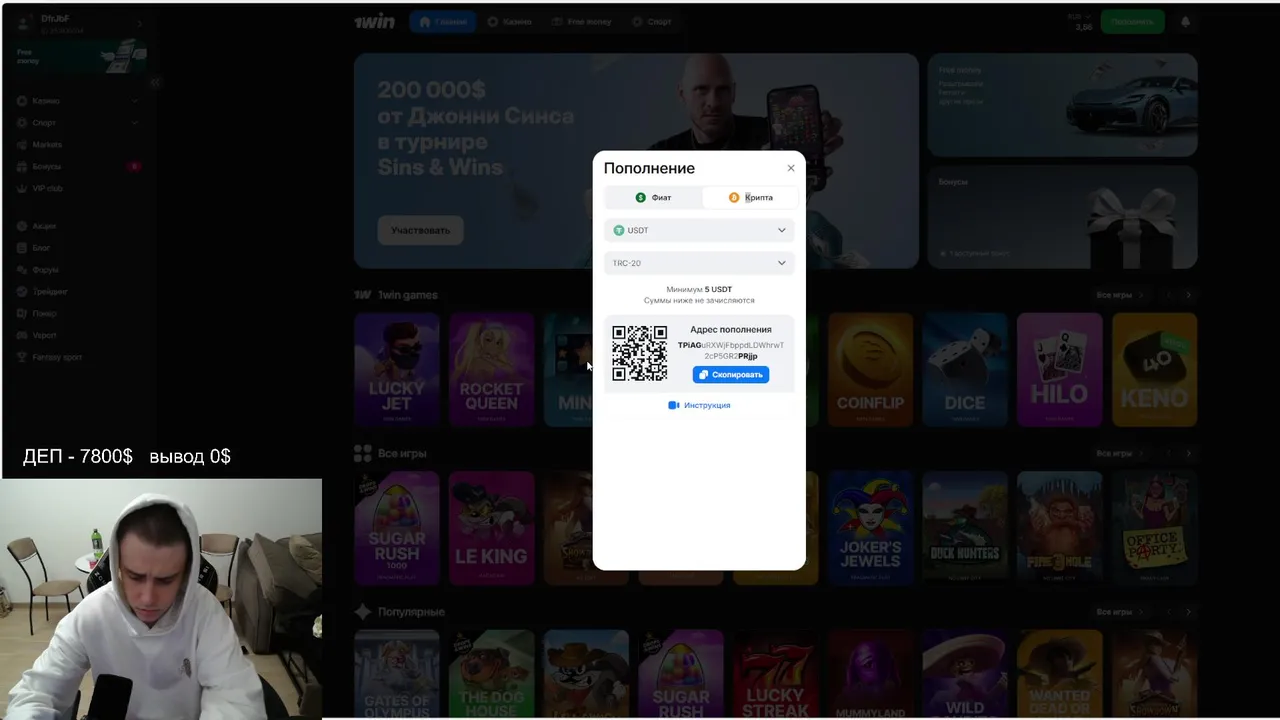Image resolution: width=1280 pixels, height=720 pixels.
Task: Open the Rocket Queen game tile
Action: coord(491,370)
